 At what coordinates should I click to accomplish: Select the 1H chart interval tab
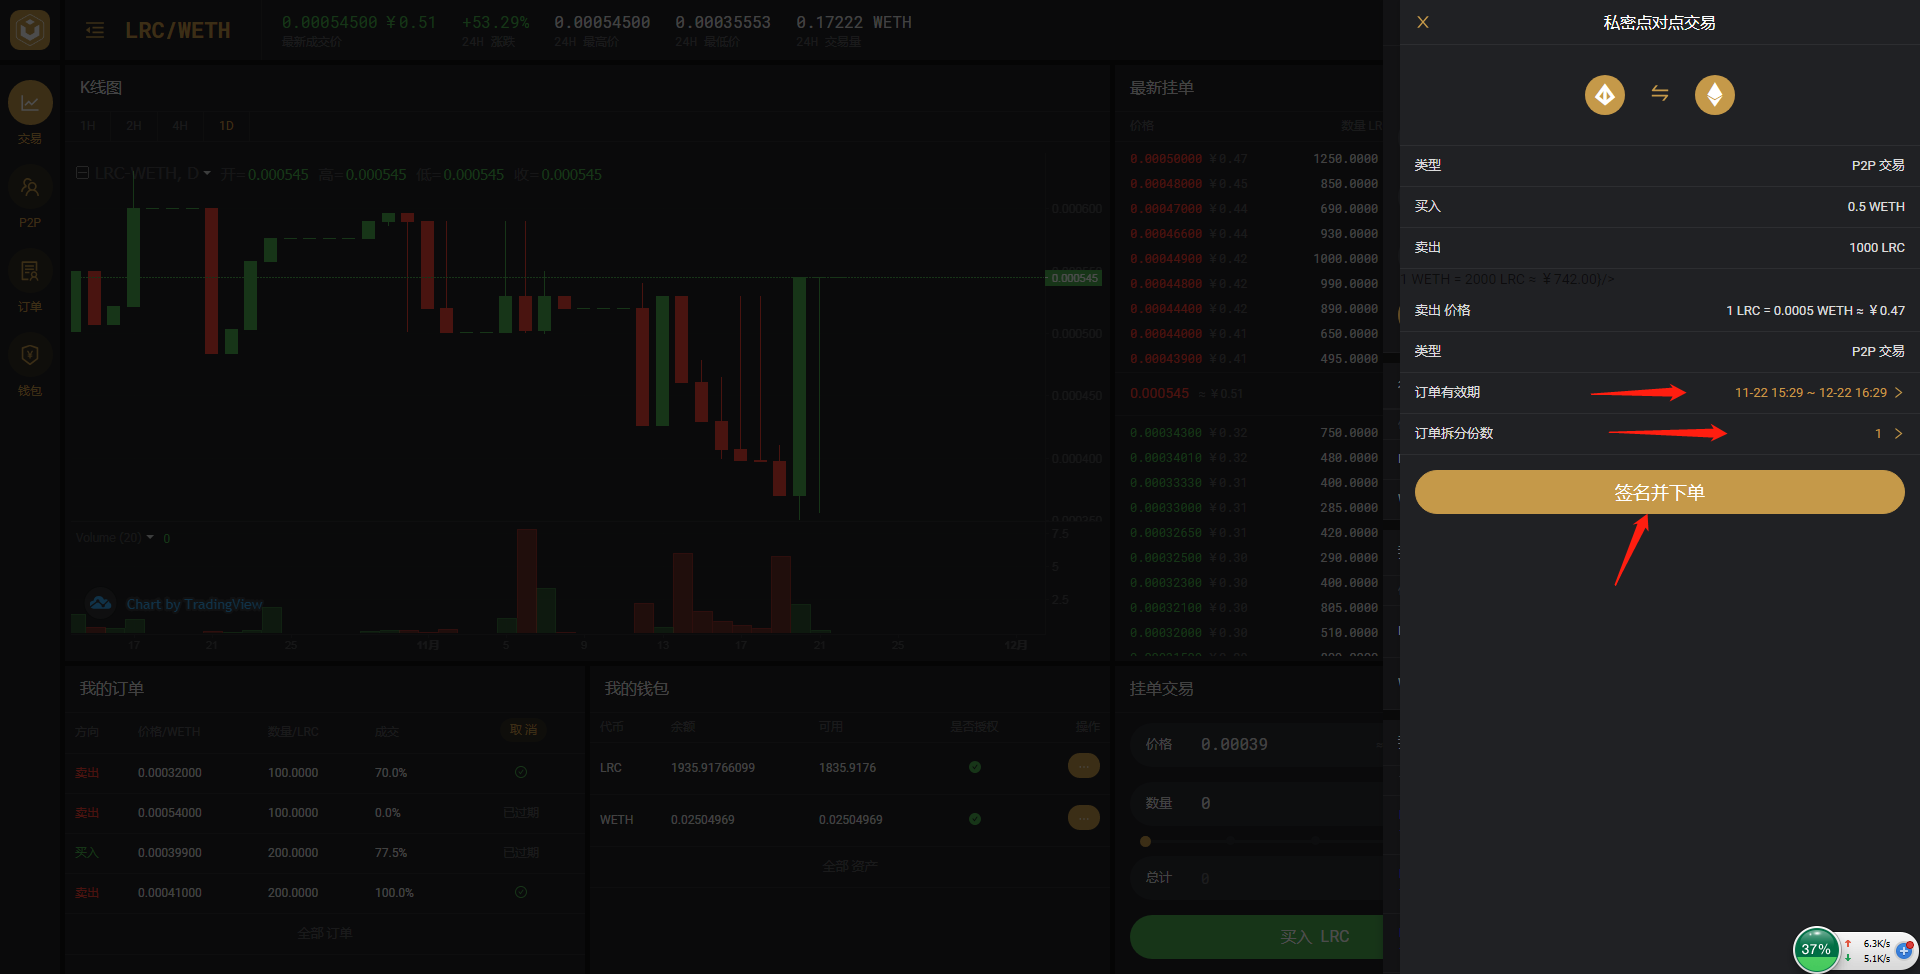click(x=88, y=126)
